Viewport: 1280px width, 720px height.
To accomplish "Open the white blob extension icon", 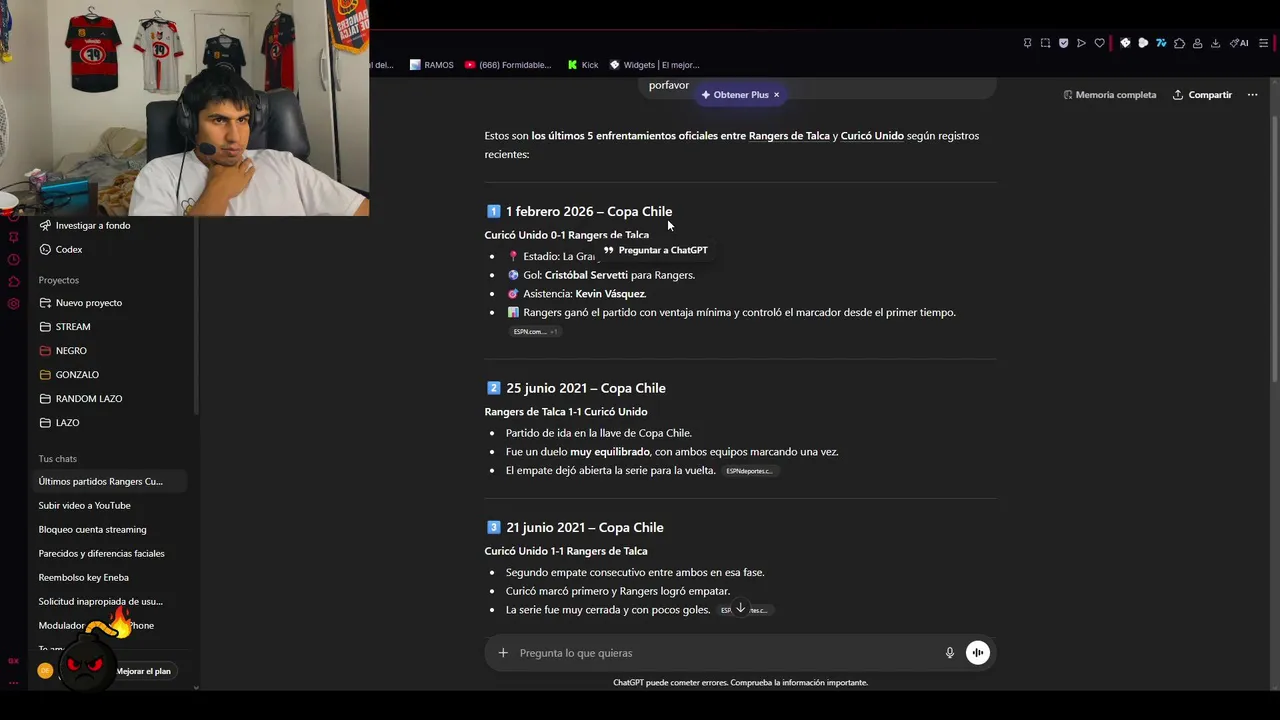I will point(1143,43).
